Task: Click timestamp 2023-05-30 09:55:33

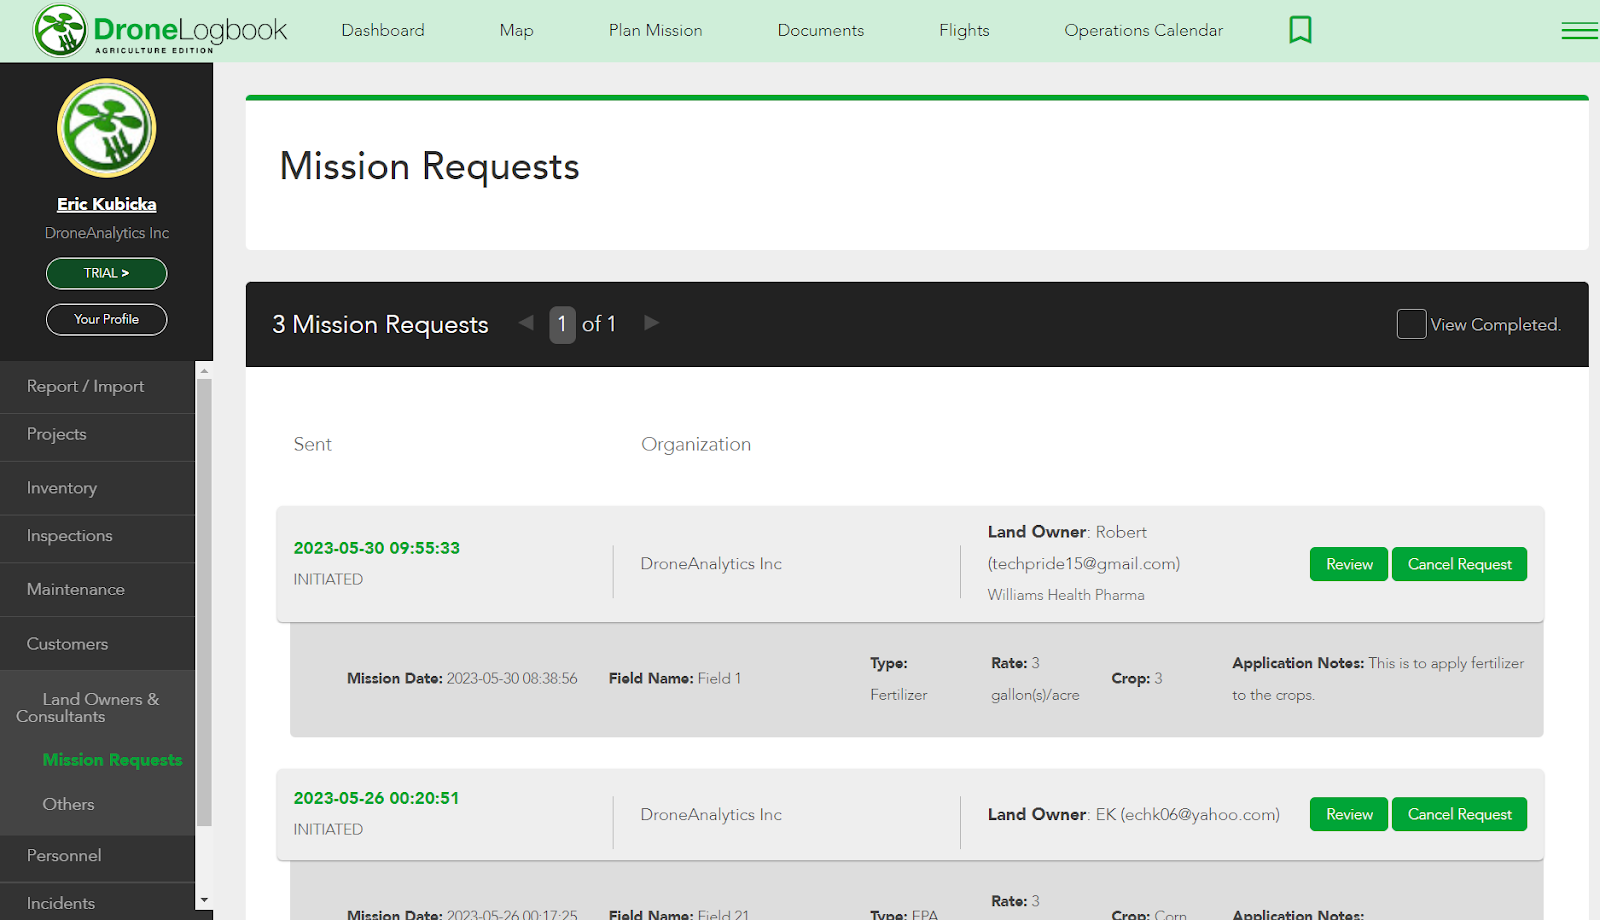Action: [x=376, y=548]
